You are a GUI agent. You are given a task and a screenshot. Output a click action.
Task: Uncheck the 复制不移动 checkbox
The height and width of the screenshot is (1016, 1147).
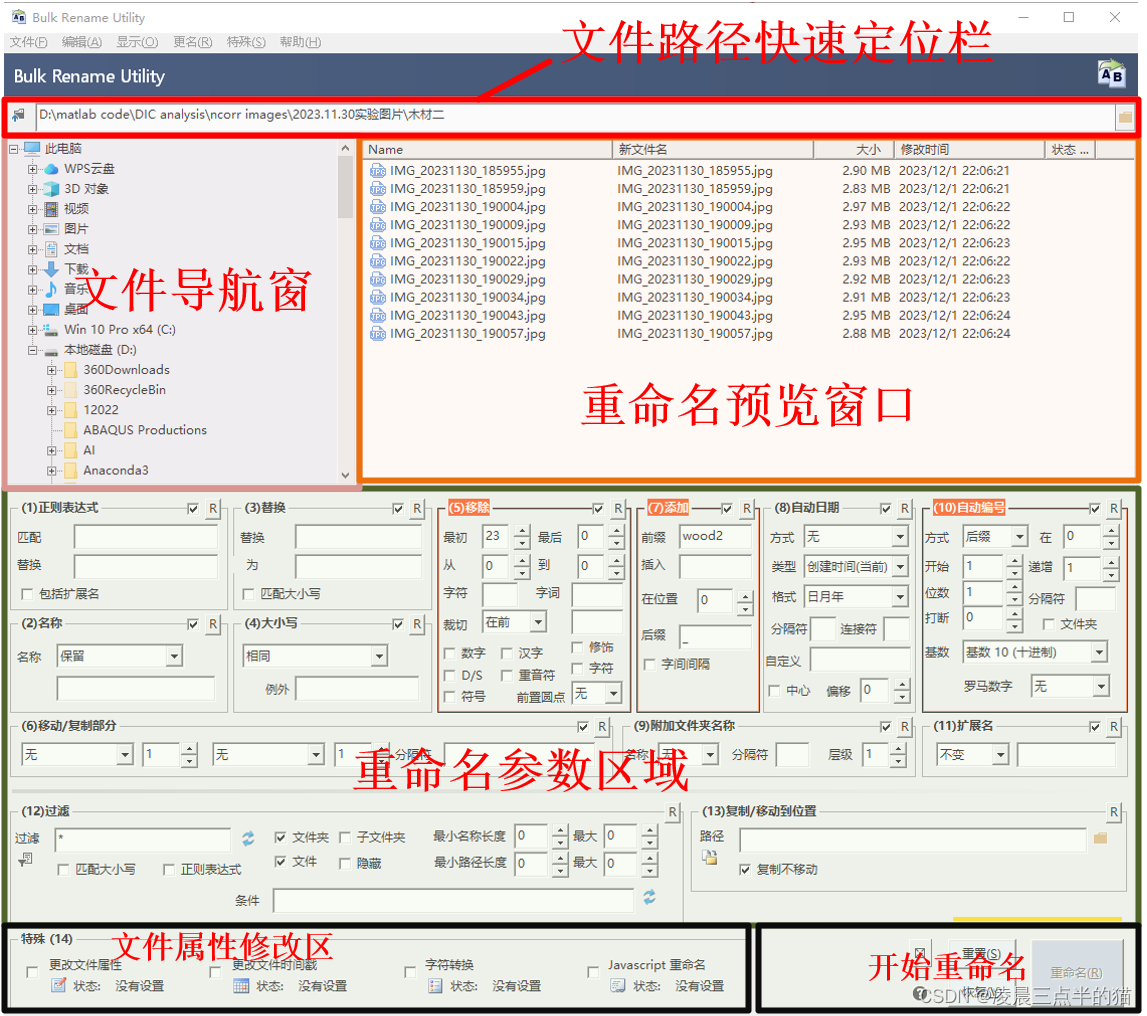click(745, 870)
